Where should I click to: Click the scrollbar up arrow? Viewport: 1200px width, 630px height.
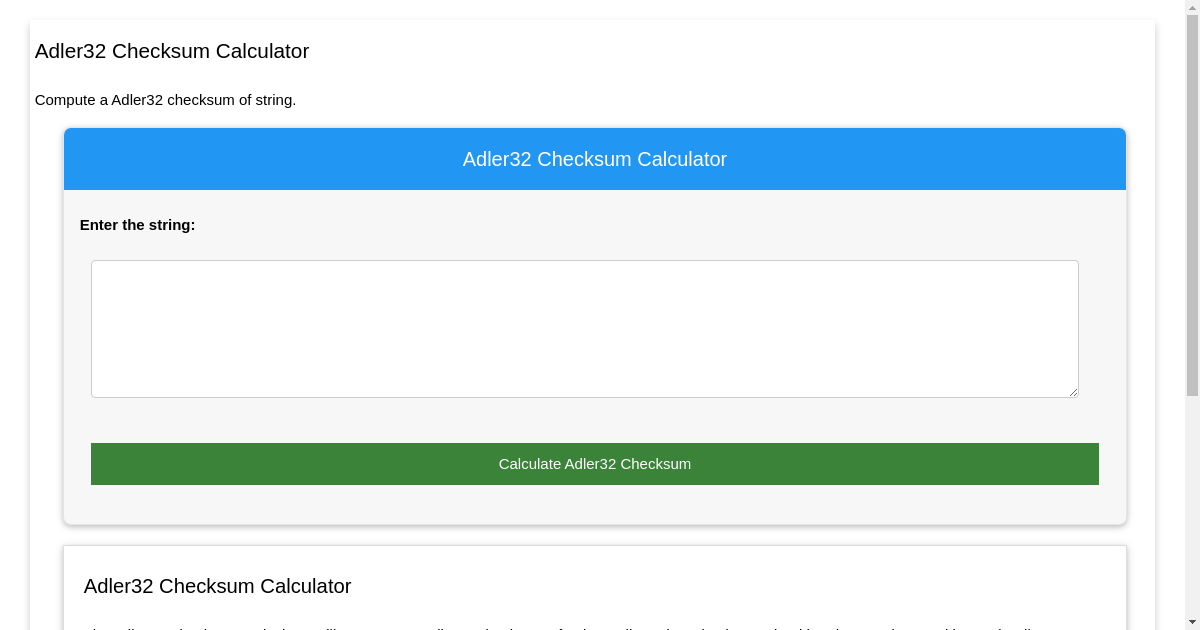(1192, 8)
